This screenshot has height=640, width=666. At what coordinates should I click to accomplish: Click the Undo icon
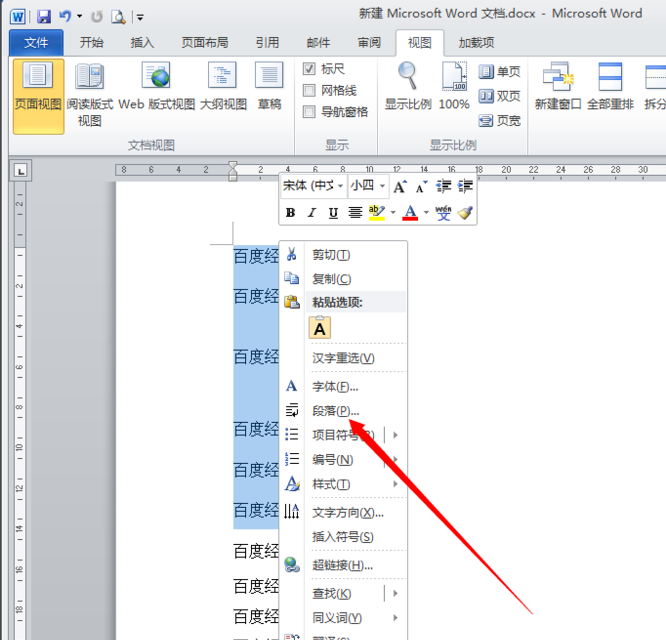point(64,17)
